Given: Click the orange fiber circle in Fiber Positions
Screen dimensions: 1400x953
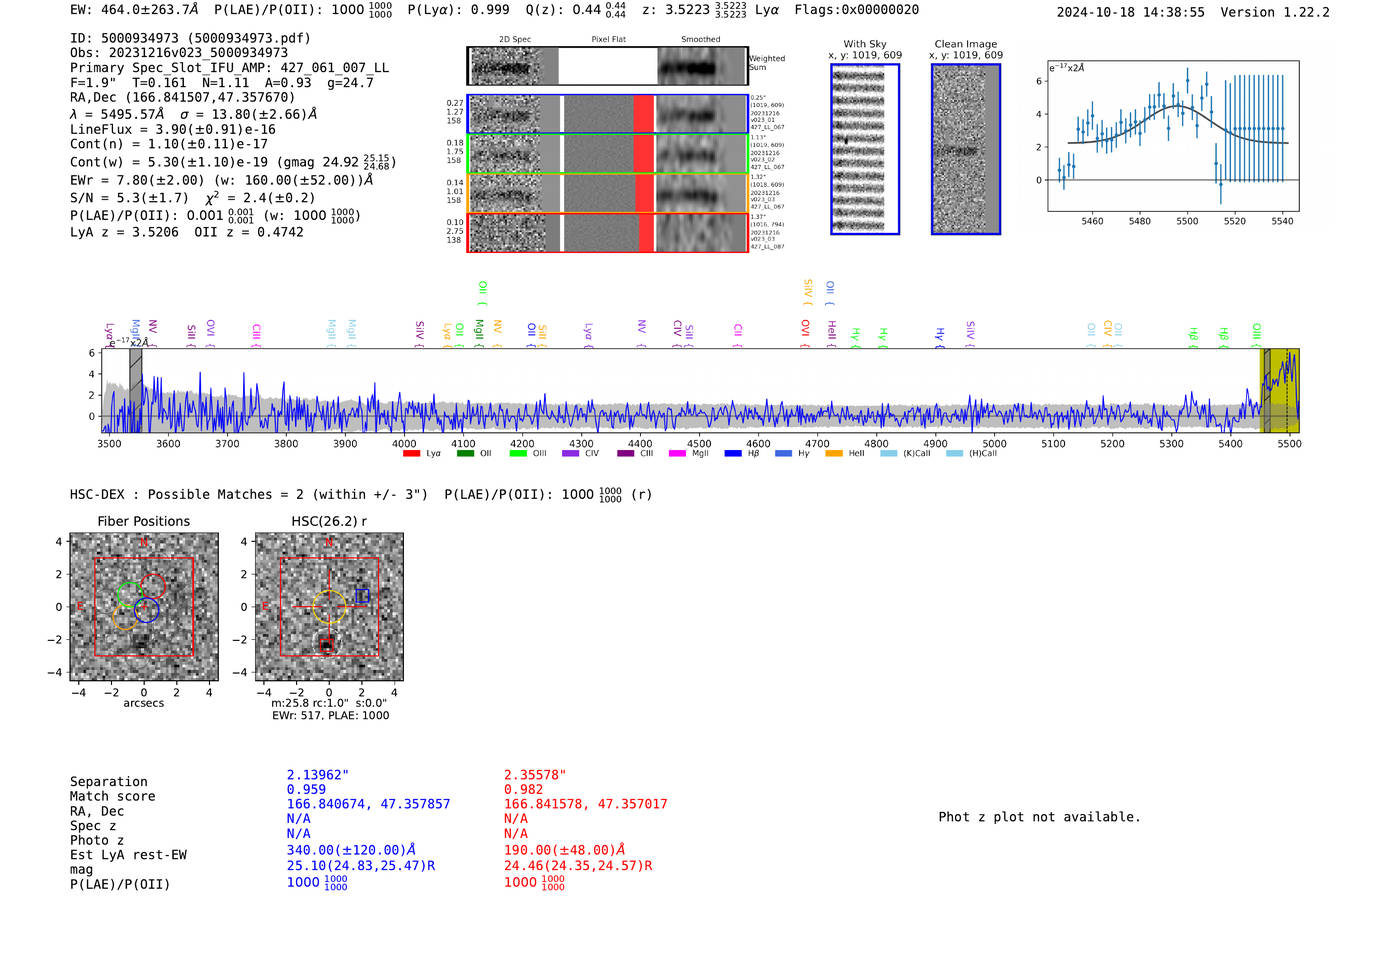Looking at the screenshot, I should [125, 617].
